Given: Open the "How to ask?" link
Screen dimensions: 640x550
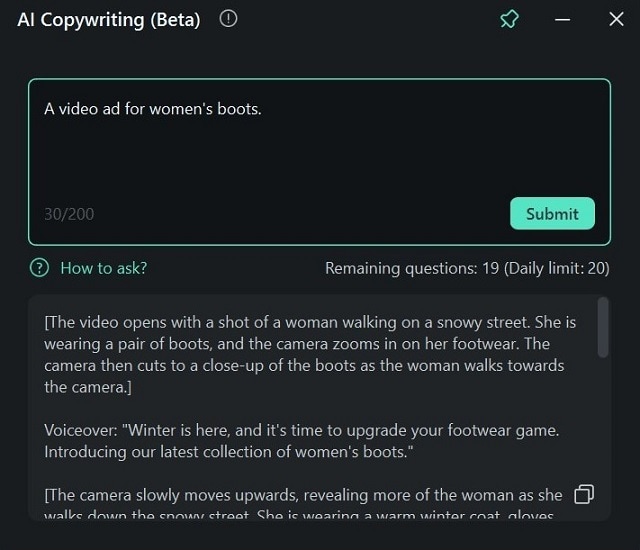Looking at the screenshot, I should (x=103, y=268).
